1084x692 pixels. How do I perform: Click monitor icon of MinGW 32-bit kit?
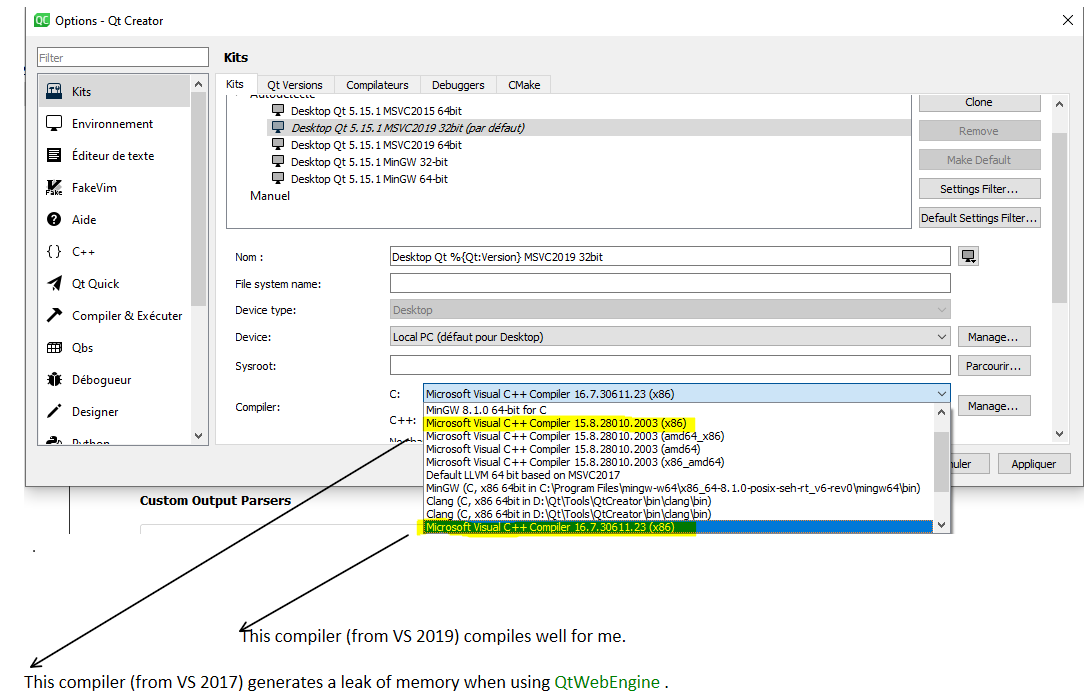tap(278, 161)
